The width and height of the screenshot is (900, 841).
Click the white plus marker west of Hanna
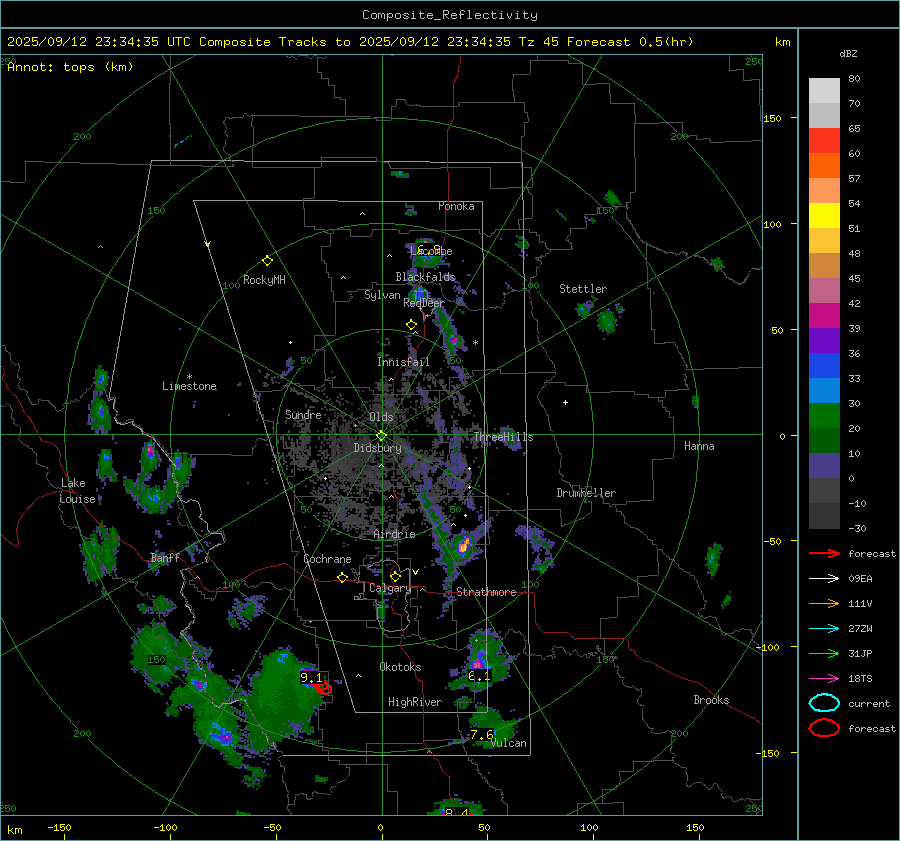(565, 402)
